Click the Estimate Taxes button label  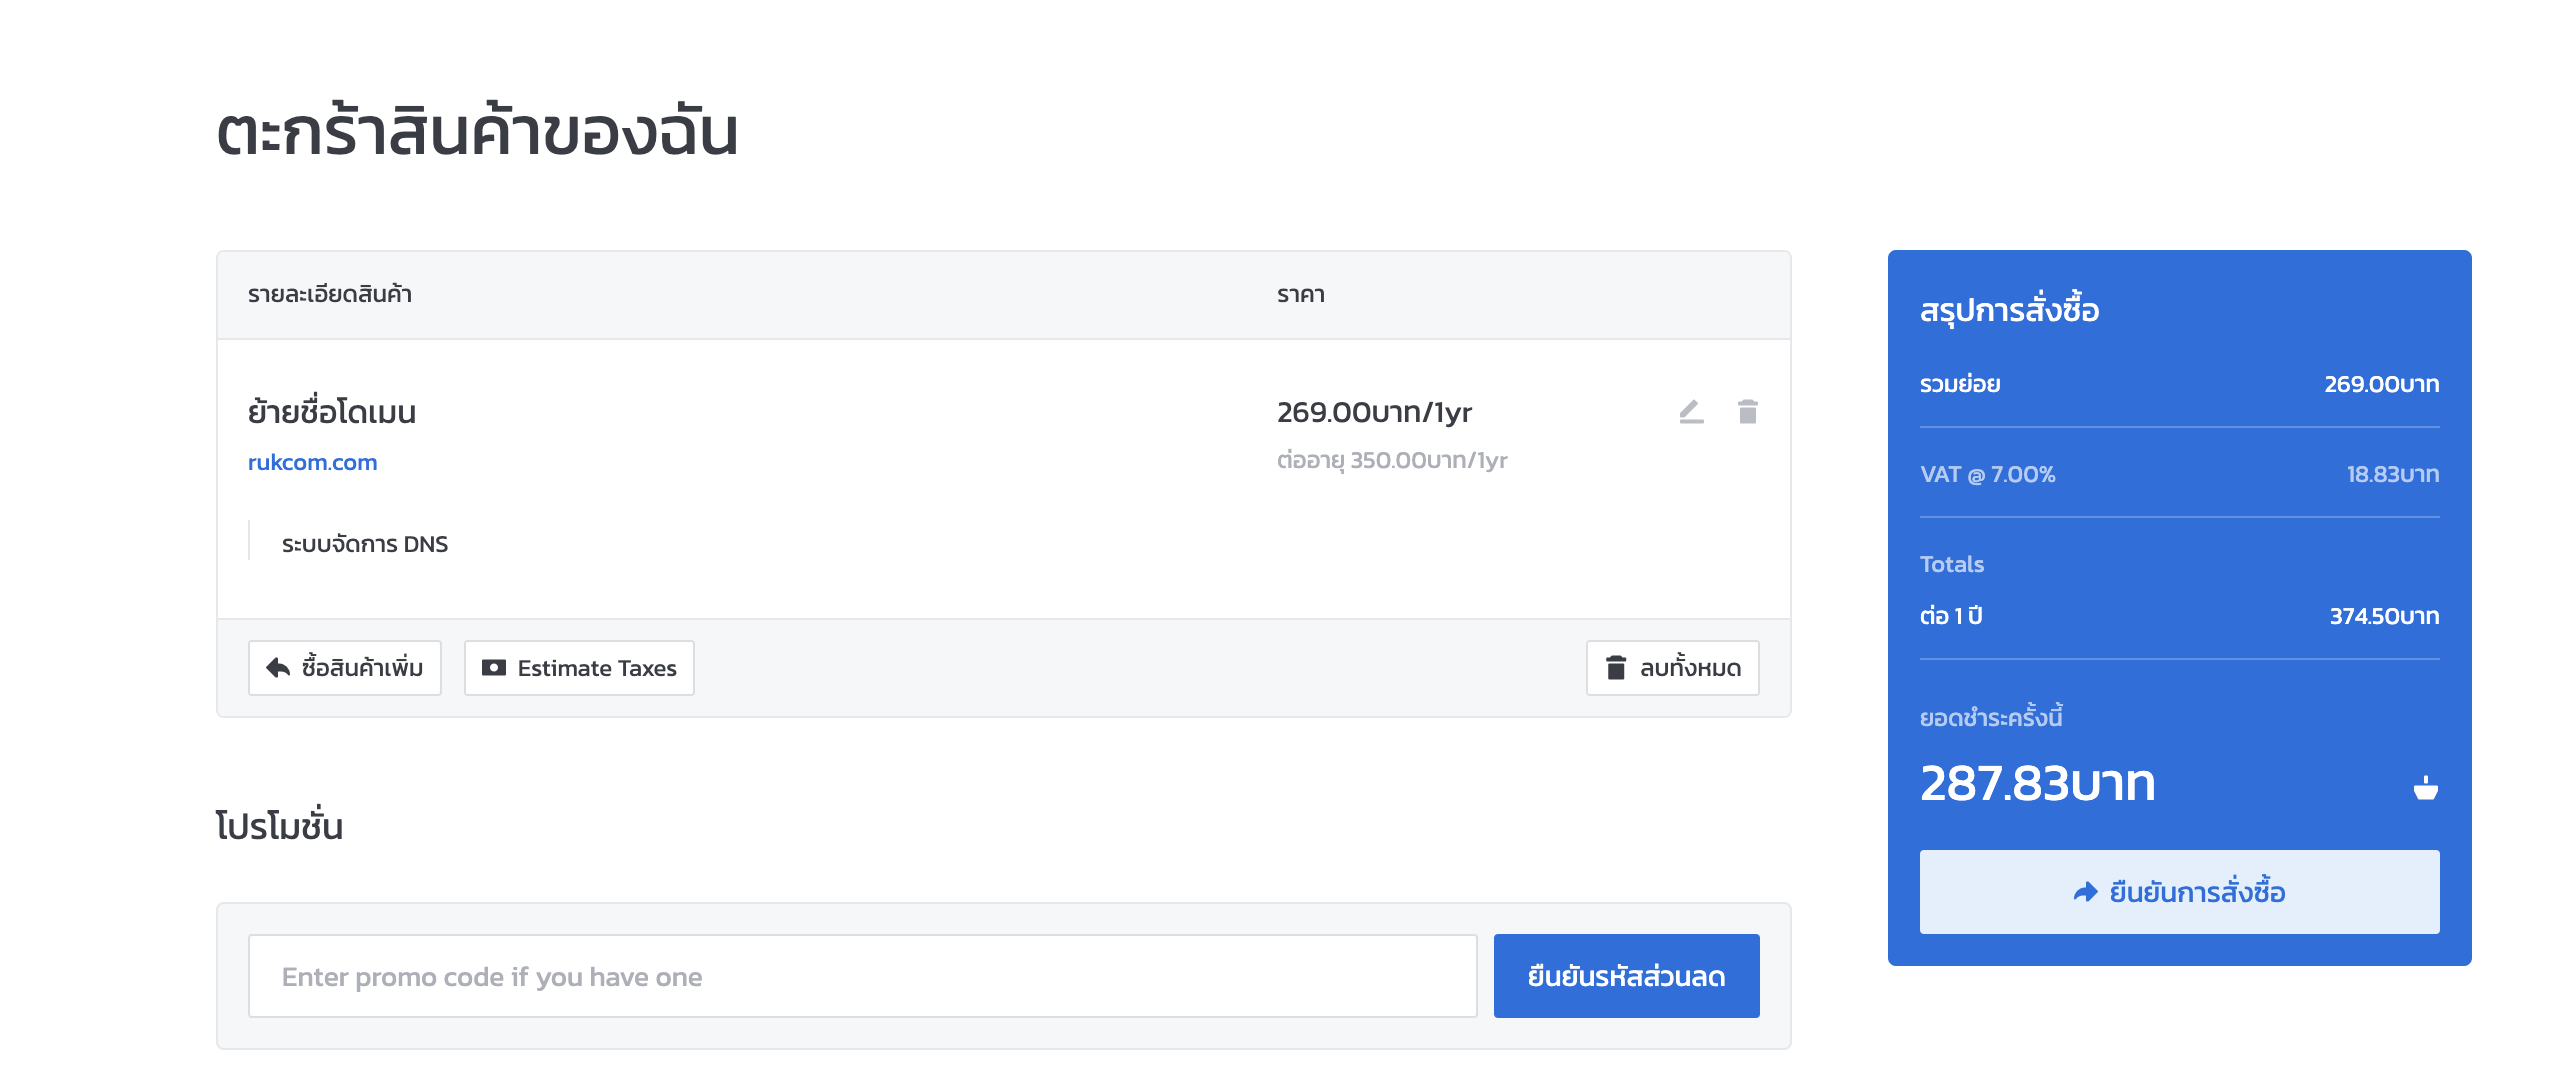[x=597, y=668]
